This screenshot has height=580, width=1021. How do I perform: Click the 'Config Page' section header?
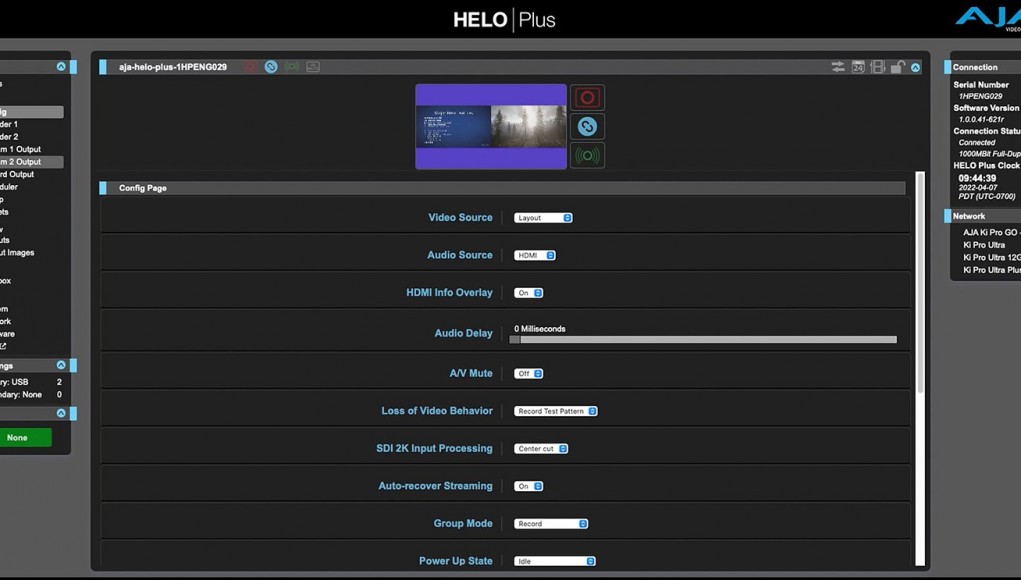503,188
